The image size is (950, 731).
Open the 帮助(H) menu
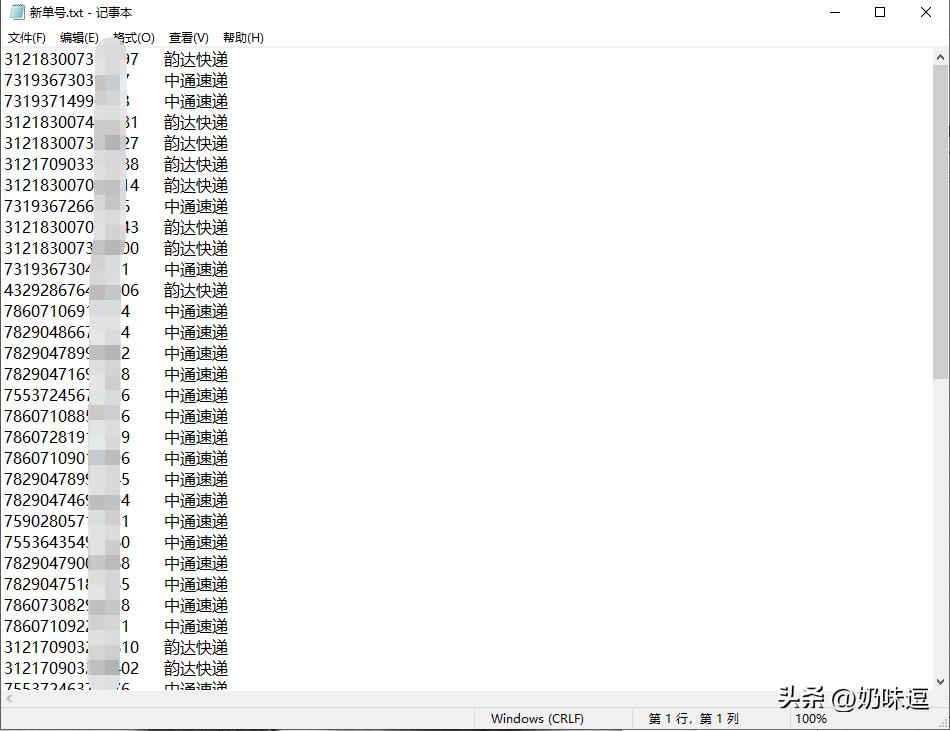(243, 38)
